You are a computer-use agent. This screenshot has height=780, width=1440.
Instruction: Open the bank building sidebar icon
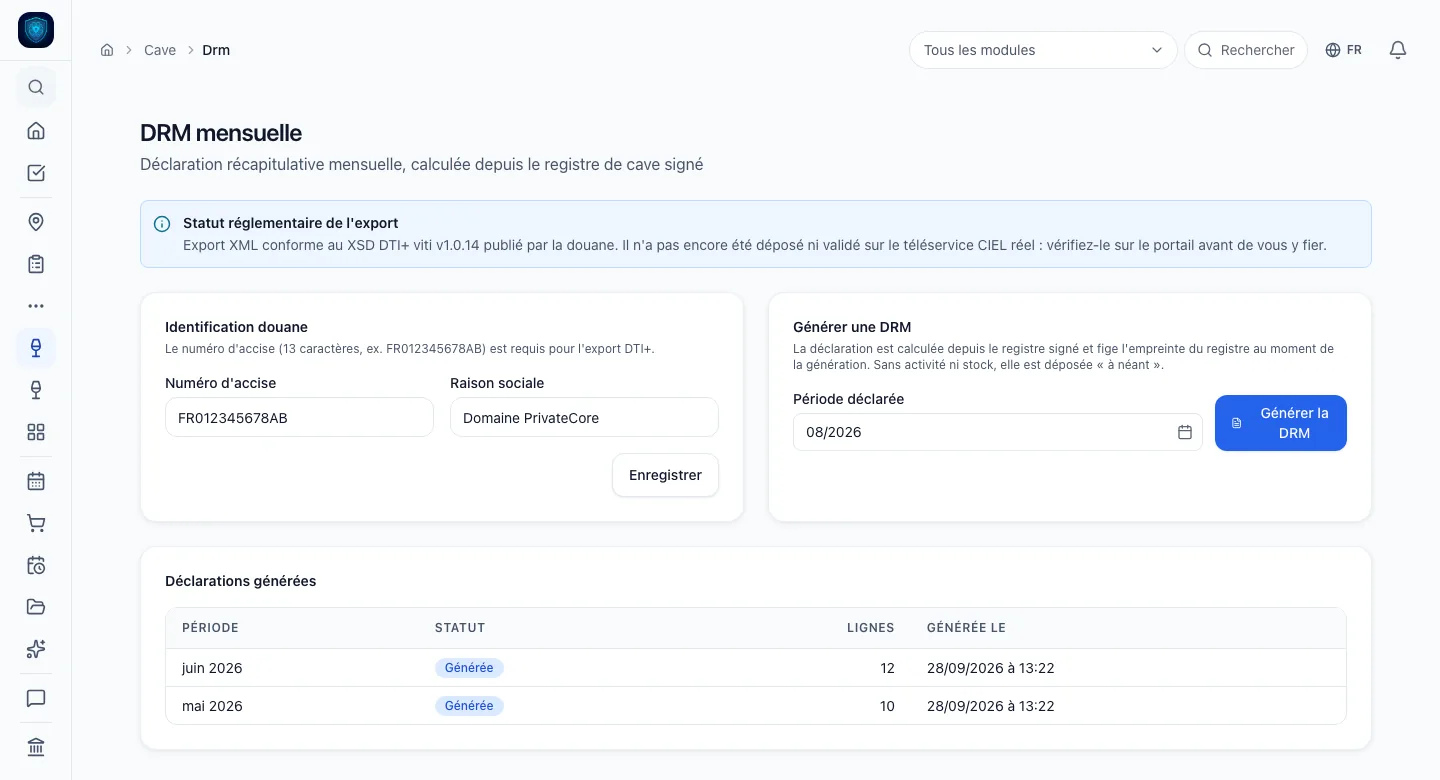36,747
